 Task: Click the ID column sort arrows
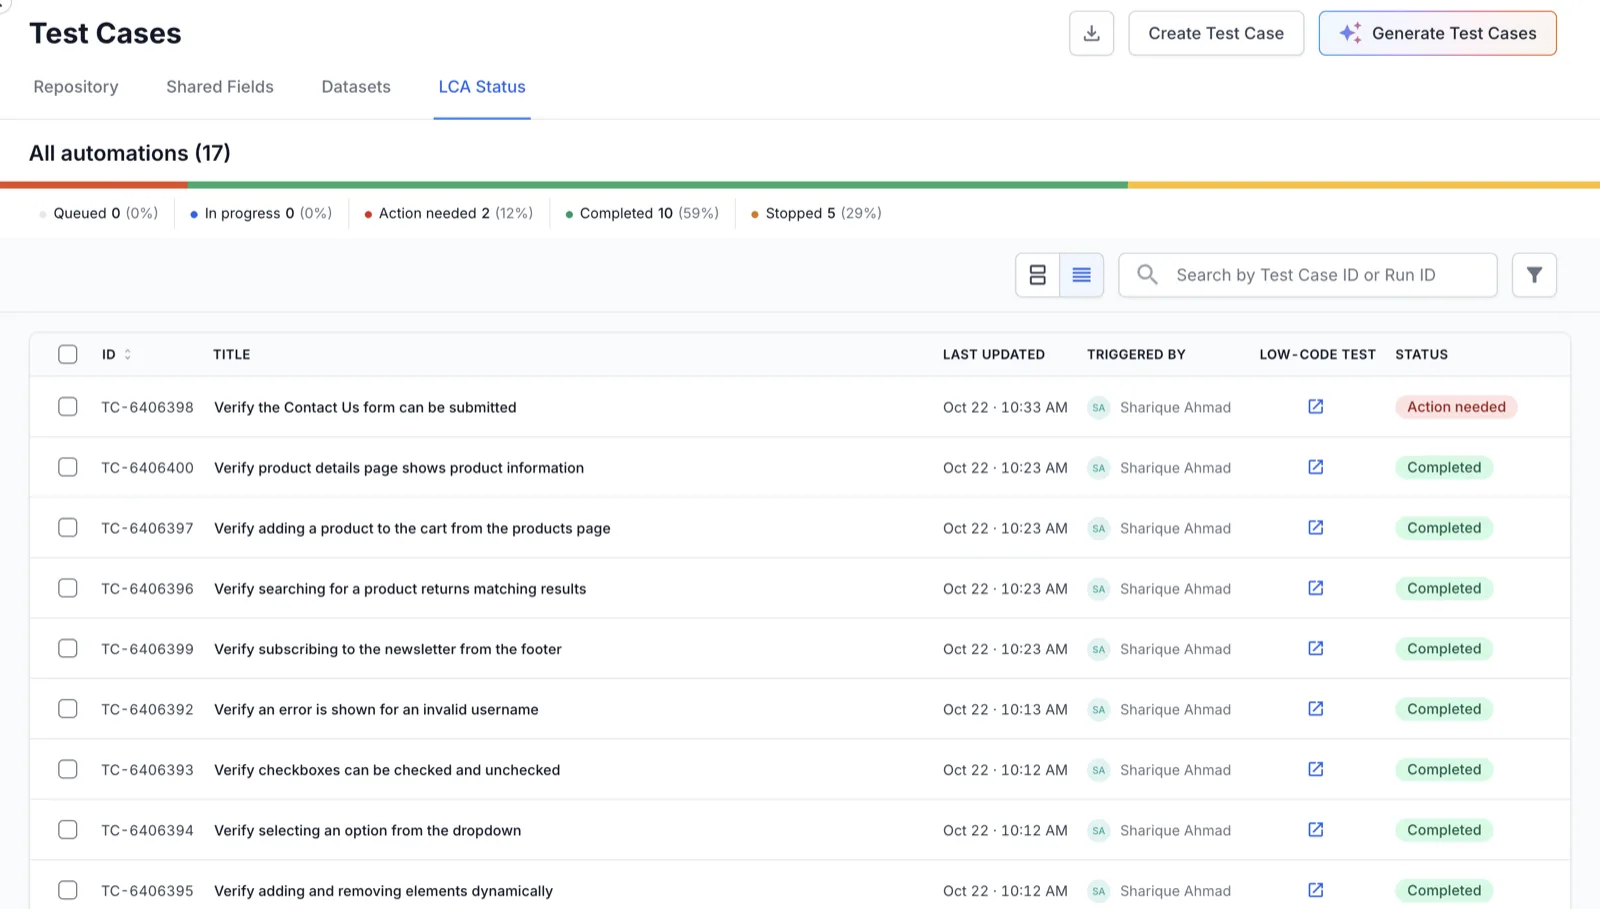pyautogui.click(x=127, y=354)
